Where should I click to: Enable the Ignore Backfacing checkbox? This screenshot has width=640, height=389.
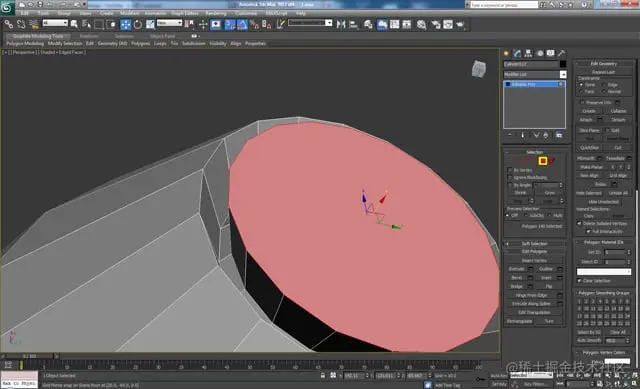(x=509, y=177)
